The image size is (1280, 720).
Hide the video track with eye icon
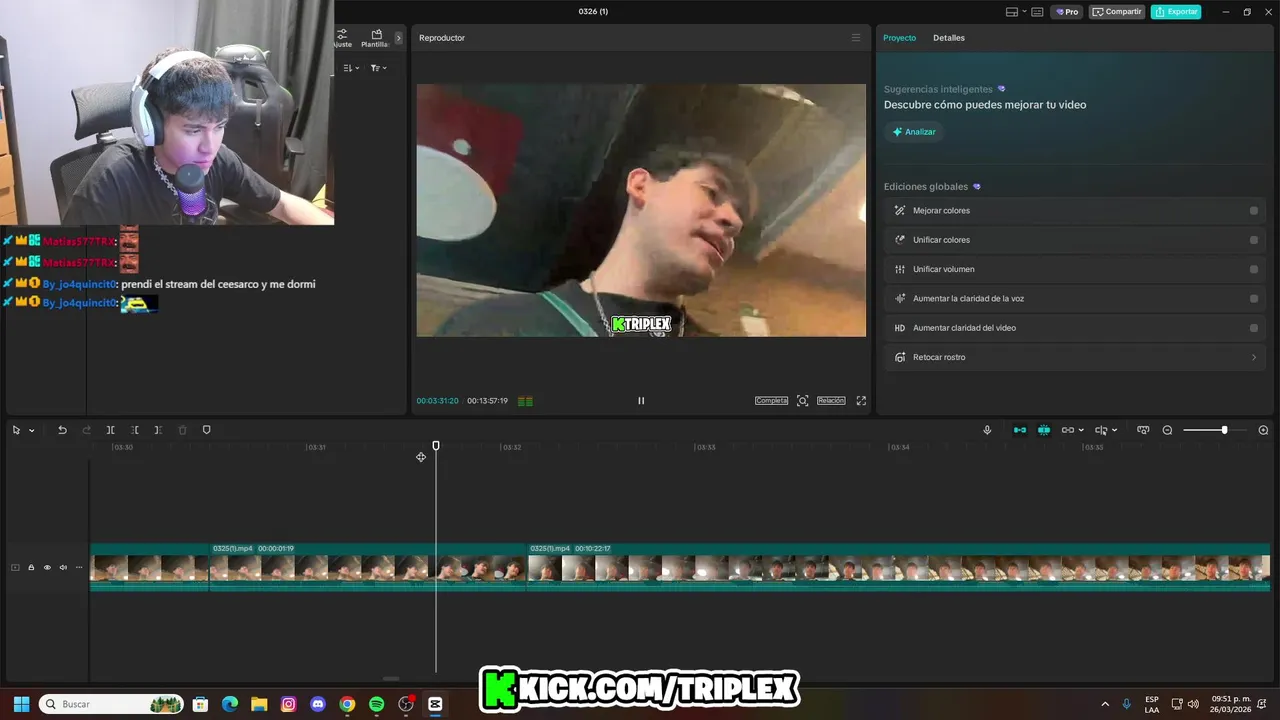(x=47, y=568)
